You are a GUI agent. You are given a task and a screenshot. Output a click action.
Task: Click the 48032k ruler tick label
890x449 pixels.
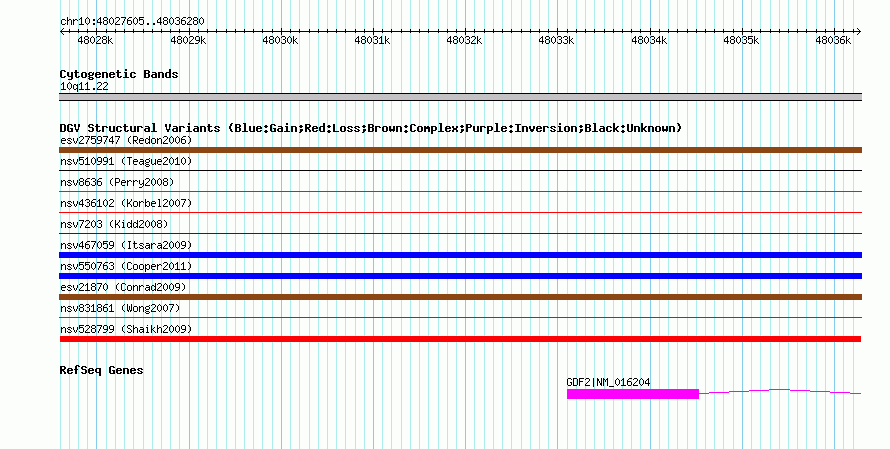[464, 40]
